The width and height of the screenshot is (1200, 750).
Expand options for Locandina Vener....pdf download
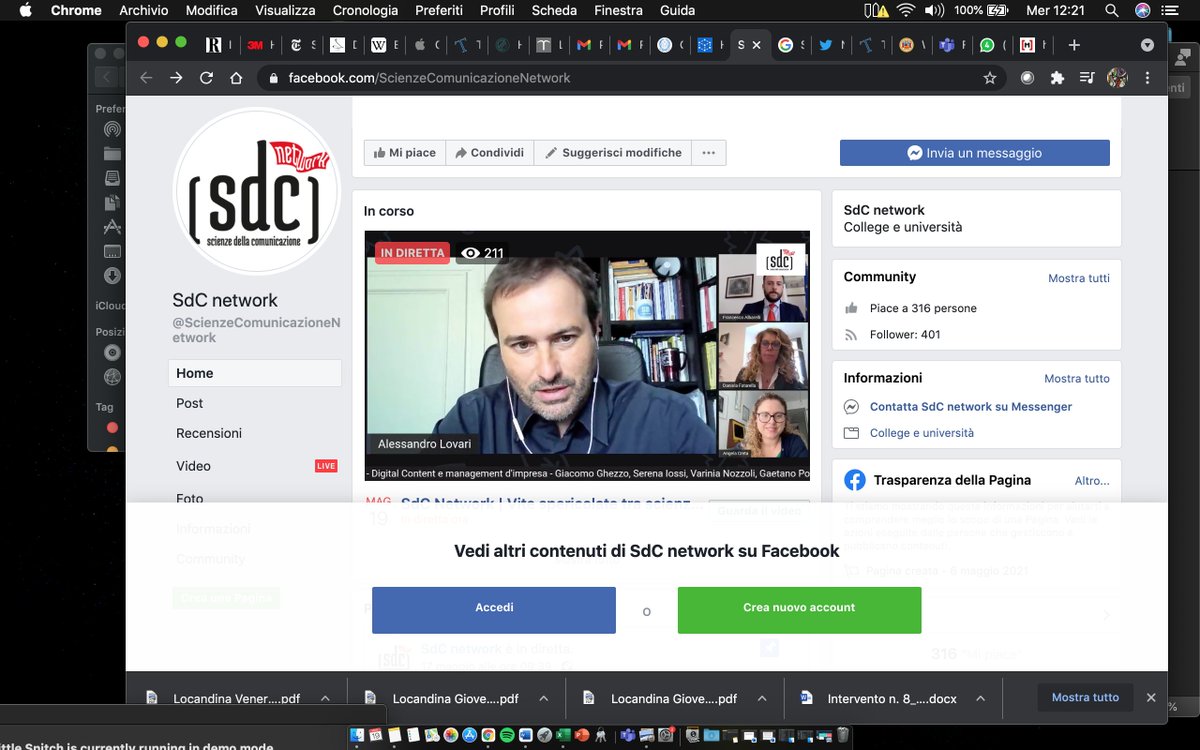pyautogui.click(x=325, y=699)
